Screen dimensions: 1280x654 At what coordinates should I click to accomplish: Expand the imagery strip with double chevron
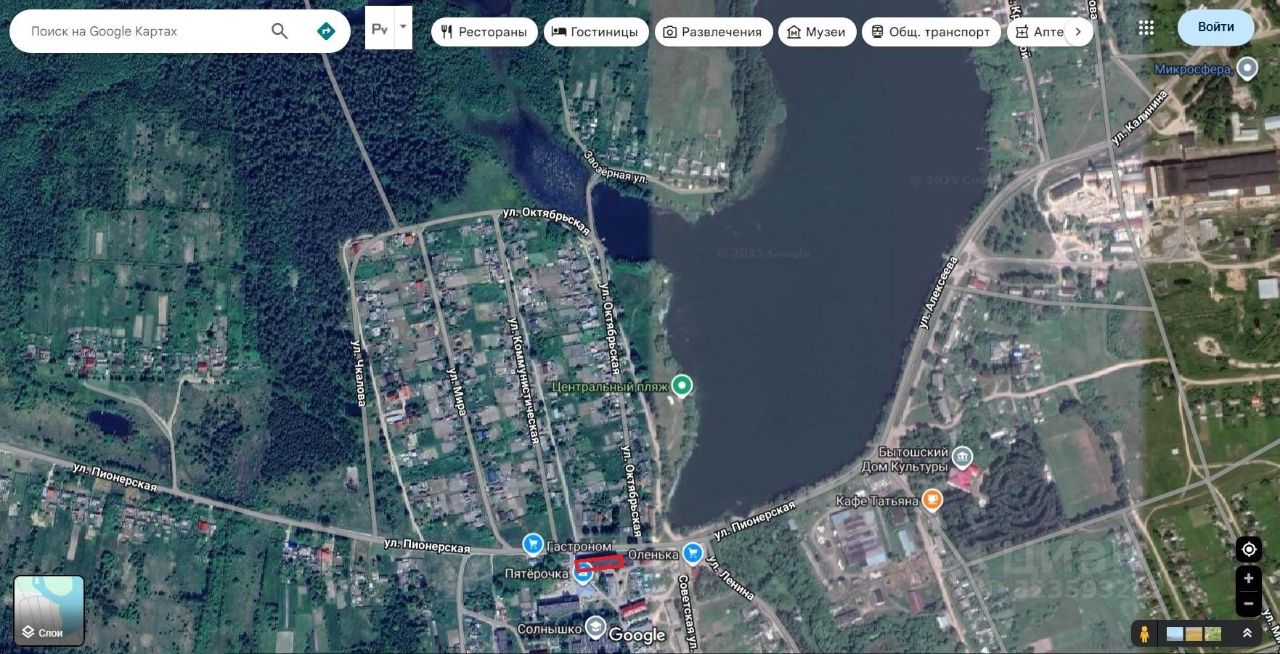click(x=1247, y=633)
